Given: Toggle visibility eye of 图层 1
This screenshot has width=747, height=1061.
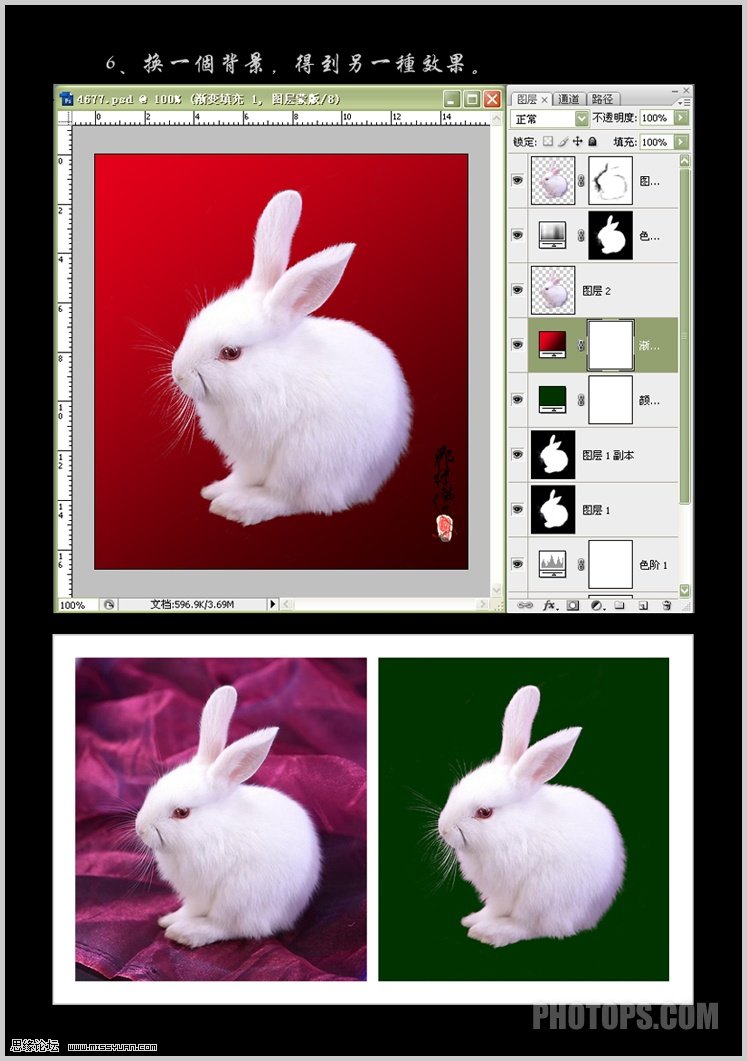Looking at the screenshot, I should (518, 509).
